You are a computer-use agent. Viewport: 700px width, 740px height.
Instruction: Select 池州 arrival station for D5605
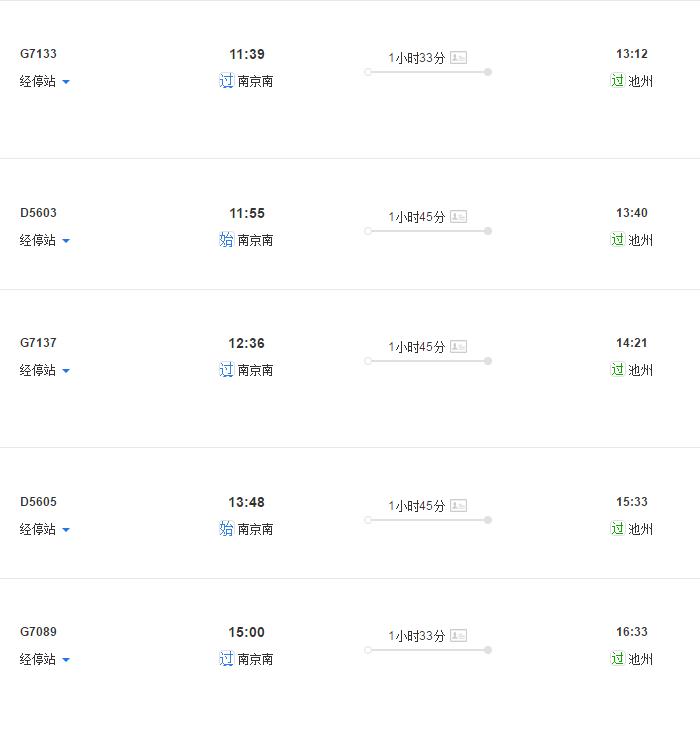pos(641,529)
